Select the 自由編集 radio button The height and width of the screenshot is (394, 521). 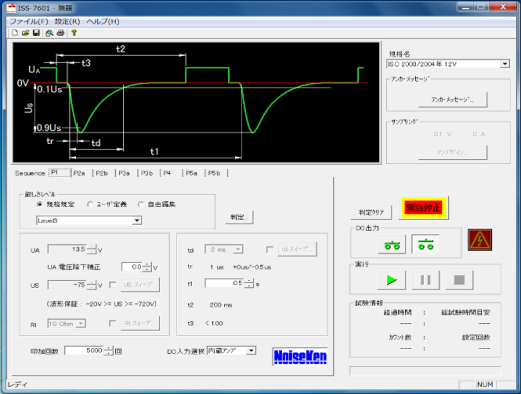click(141, 204)
